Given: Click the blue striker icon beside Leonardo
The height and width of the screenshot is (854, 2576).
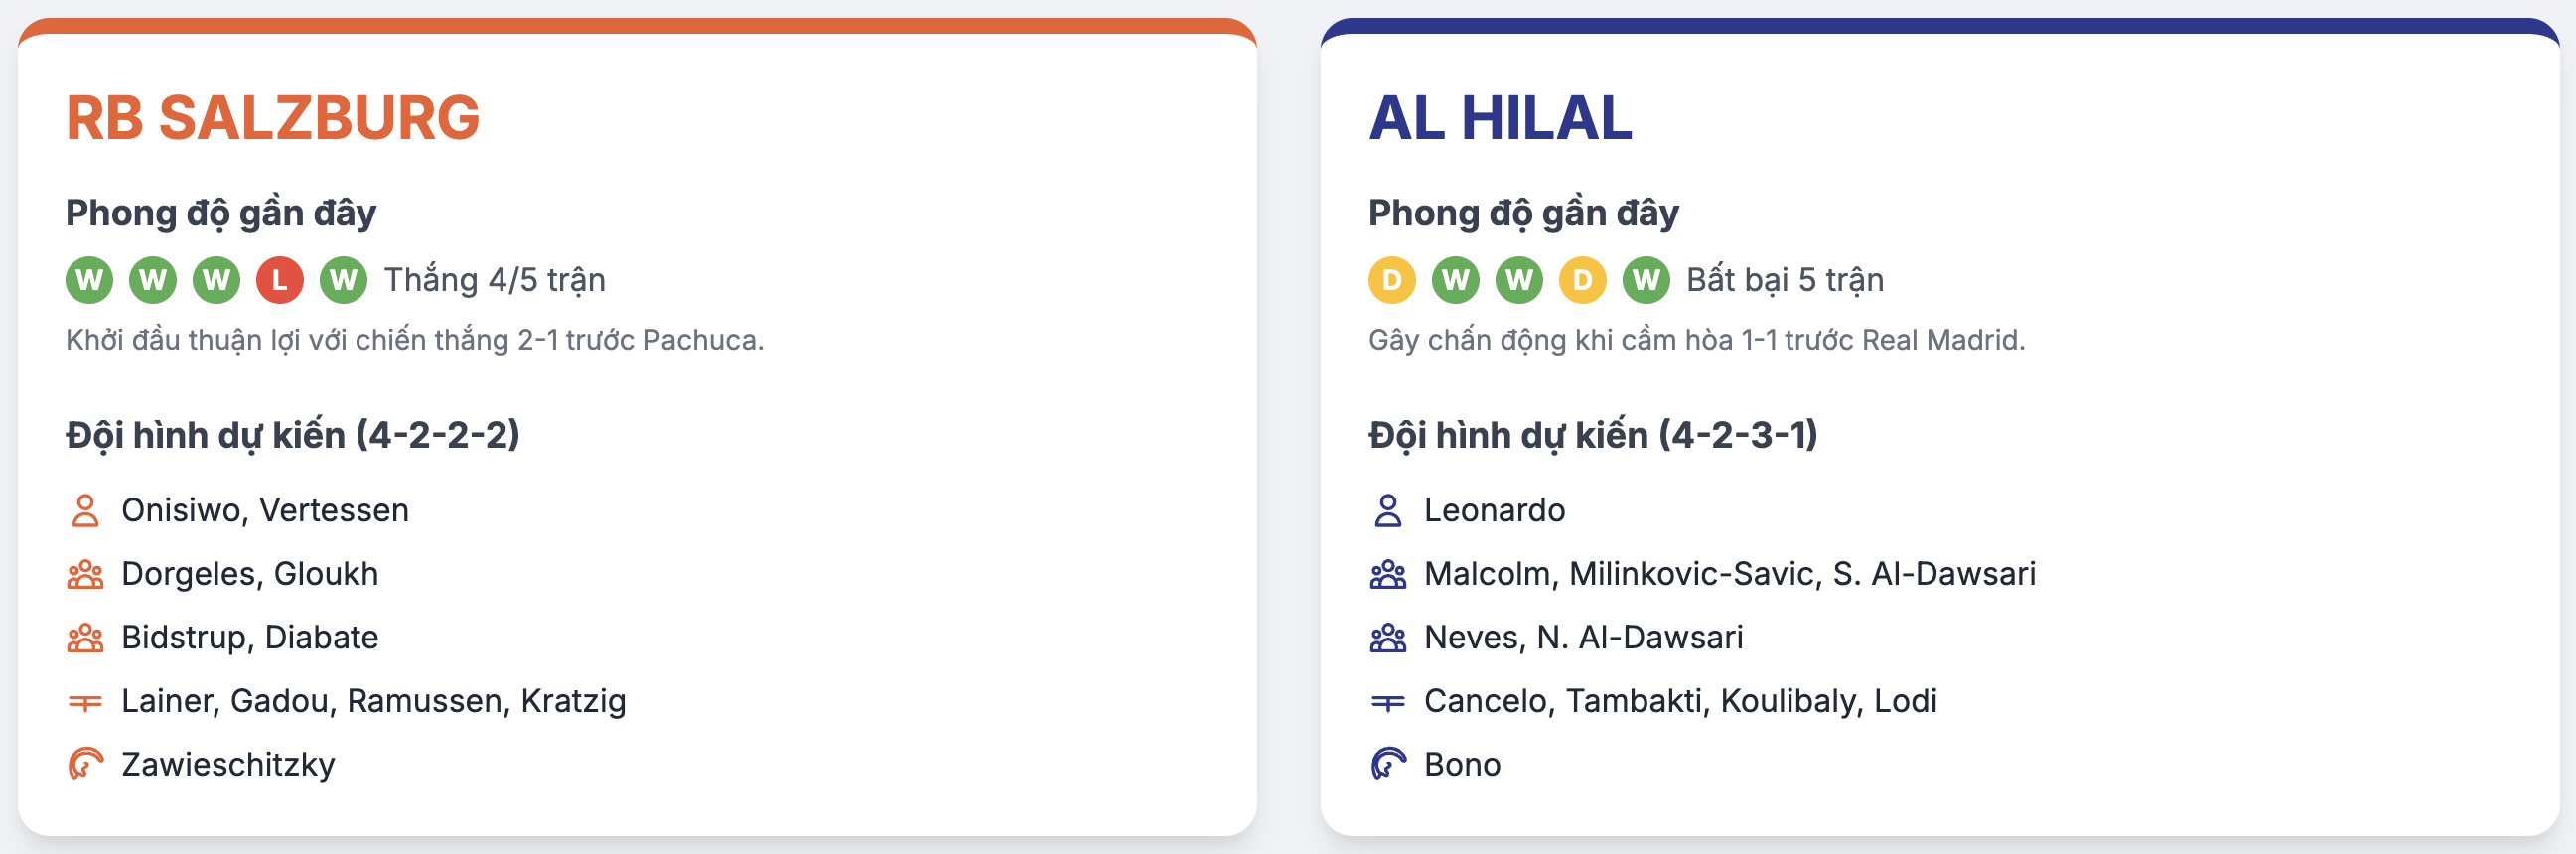Looking at the screenshot, I should click(x=1388, y=511).
